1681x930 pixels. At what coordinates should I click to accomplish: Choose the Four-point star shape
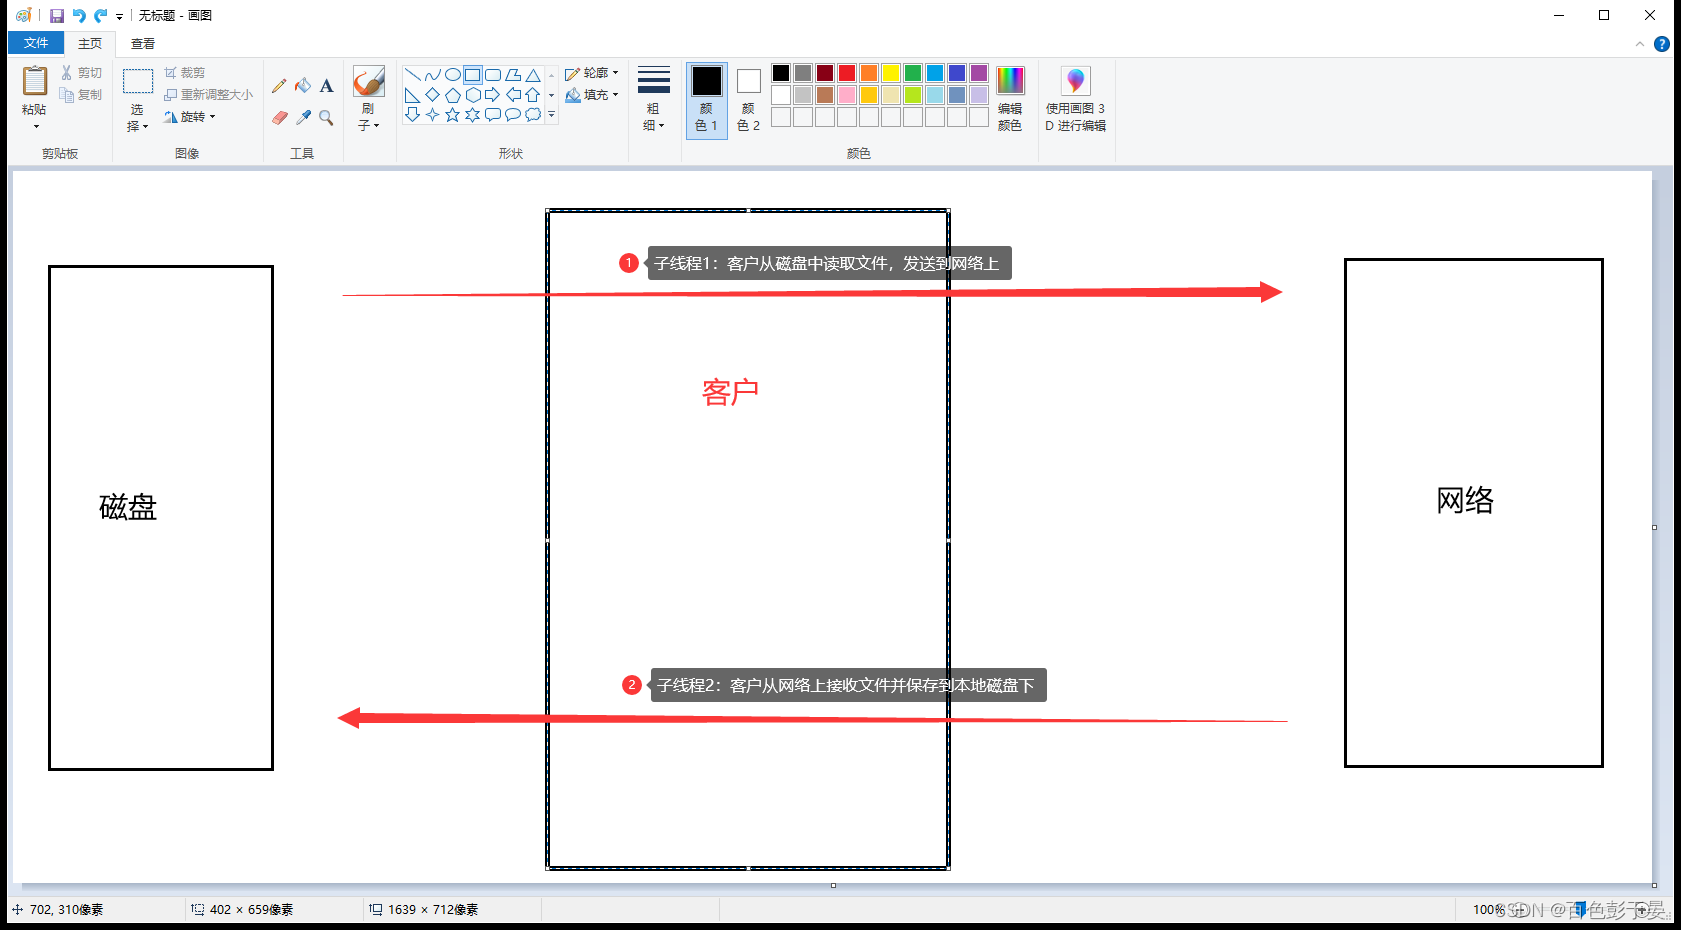tap(432, 115)
